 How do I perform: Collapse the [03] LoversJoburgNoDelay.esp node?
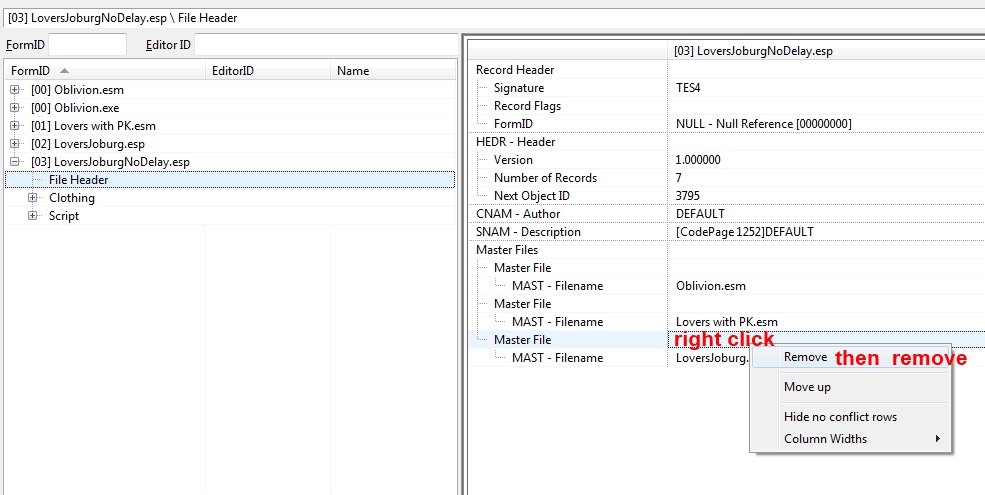[15, 162]
